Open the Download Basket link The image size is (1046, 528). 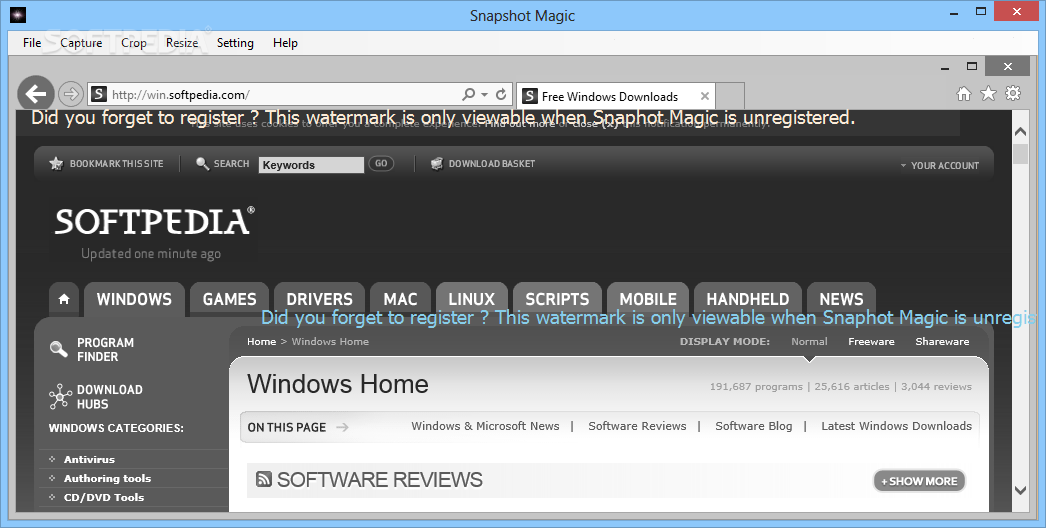click(x=492, y=164)
